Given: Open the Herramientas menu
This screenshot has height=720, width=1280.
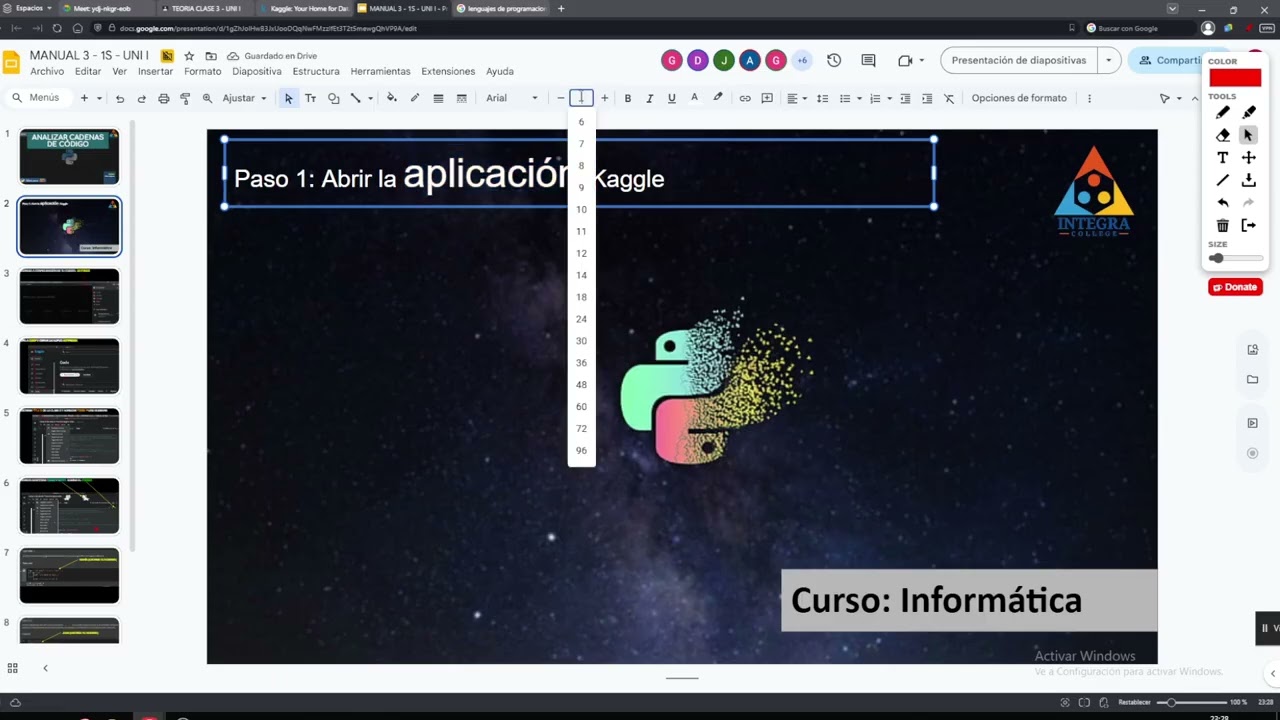Looking at the screenshot, I should [x=380, y=72].
